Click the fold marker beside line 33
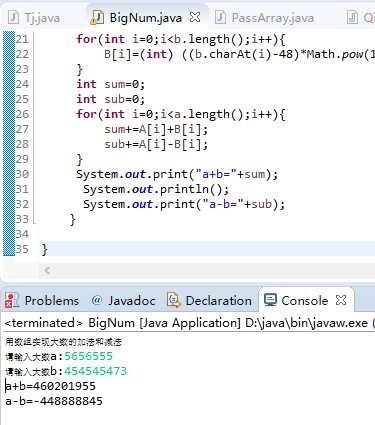 [x=34, y=219]
